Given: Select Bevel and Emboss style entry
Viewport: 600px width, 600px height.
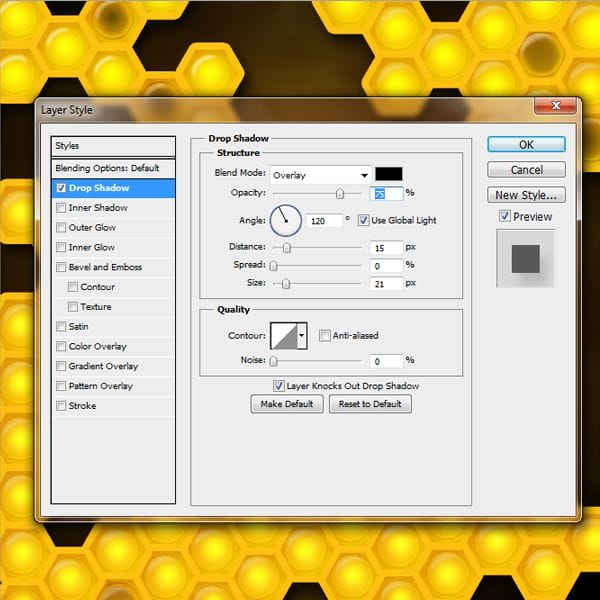Looking at the screenshot, I should tap(105, 267).
